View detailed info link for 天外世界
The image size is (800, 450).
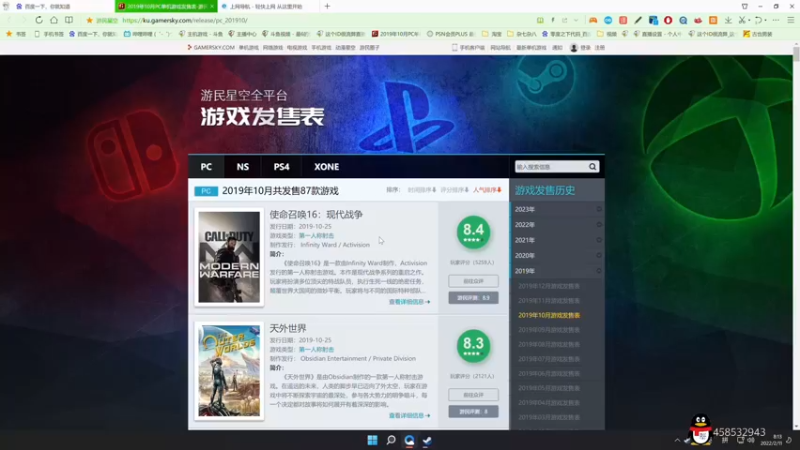409,416
